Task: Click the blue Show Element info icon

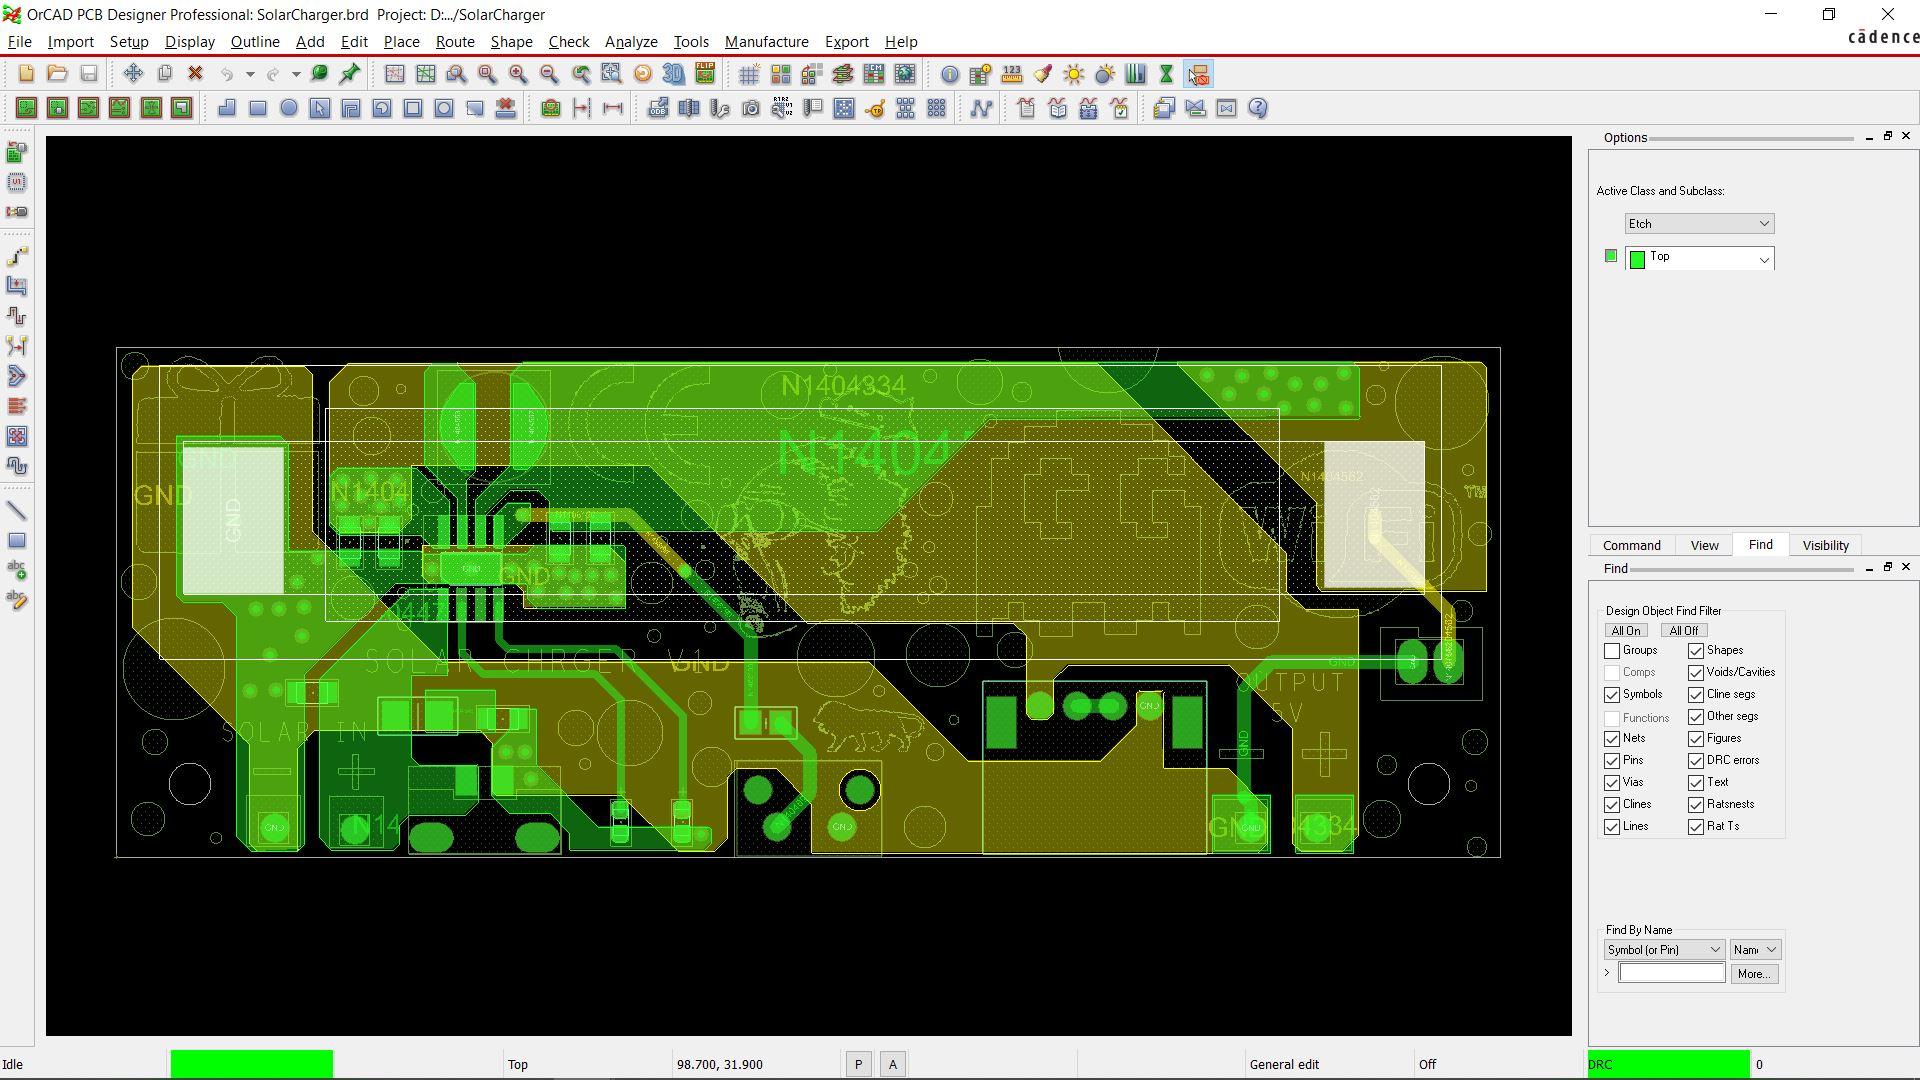Action: tap(949, 74)
